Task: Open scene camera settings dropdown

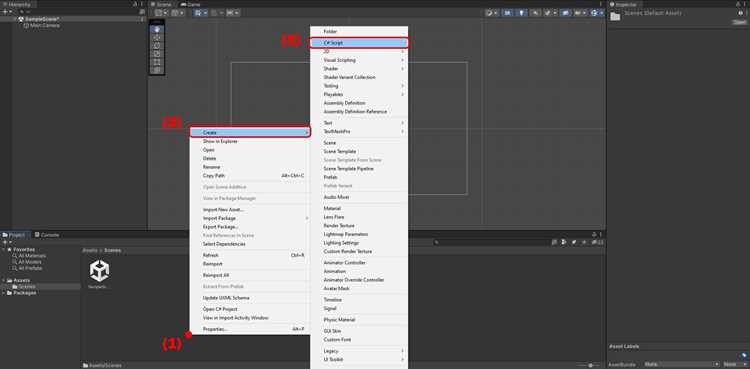Action: click(x=582, y=13)
